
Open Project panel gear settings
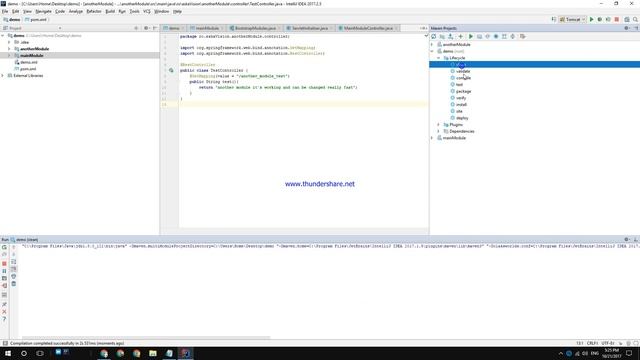click(146, 28)
